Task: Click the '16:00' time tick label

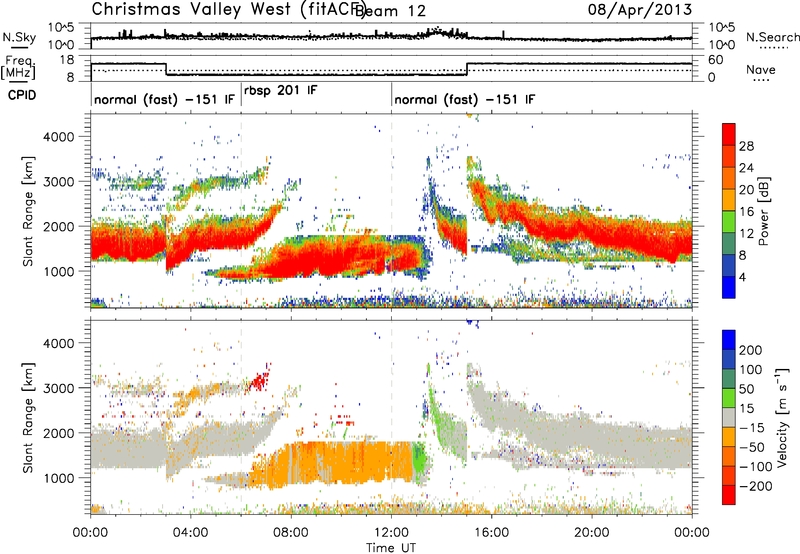Action: pyautogui.click(x=491, y=533)
